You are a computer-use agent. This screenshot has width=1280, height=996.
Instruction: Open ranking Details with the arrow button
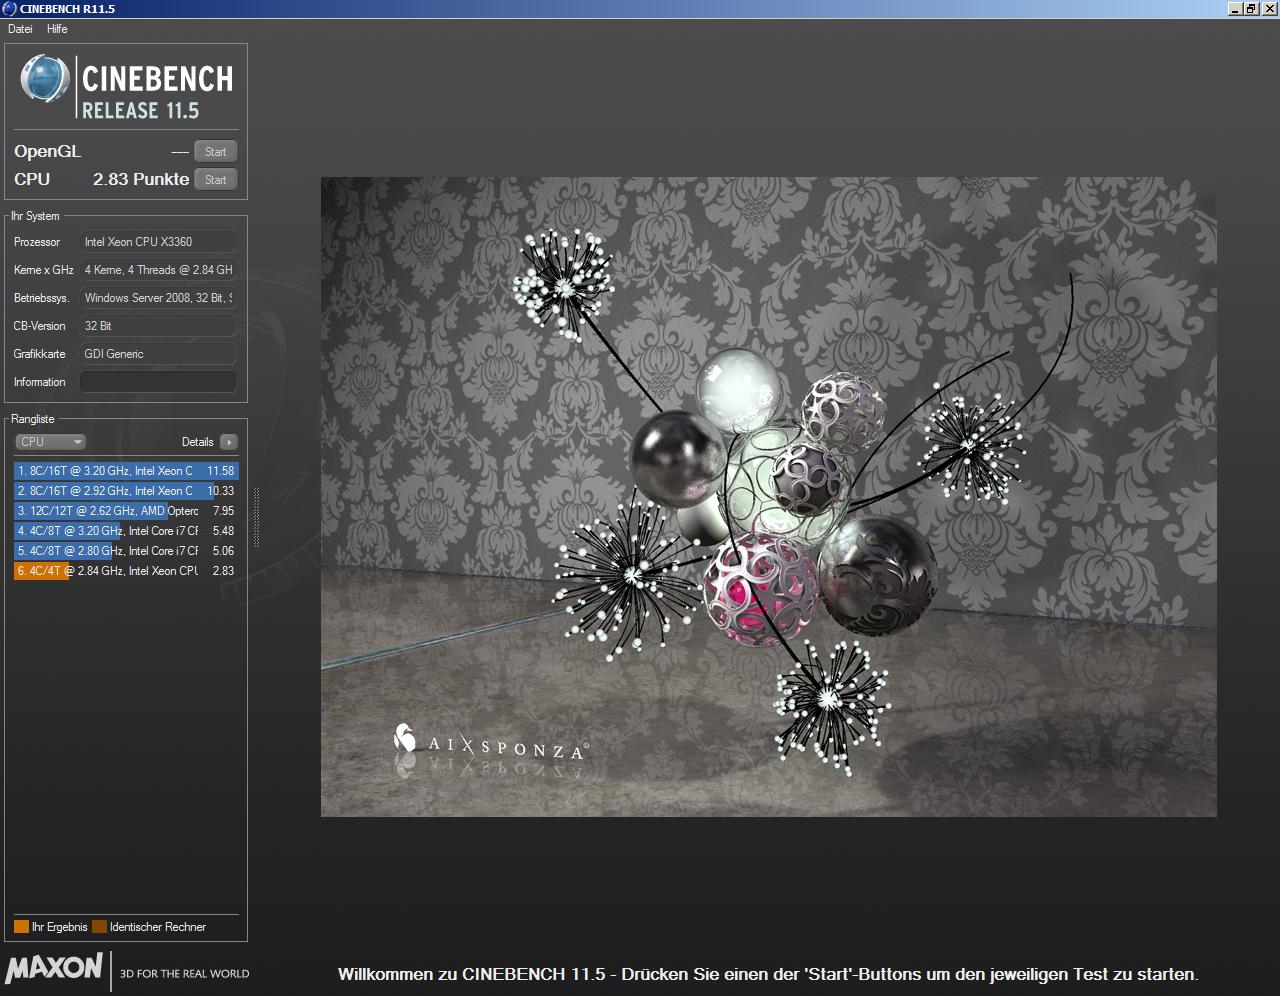229,442
